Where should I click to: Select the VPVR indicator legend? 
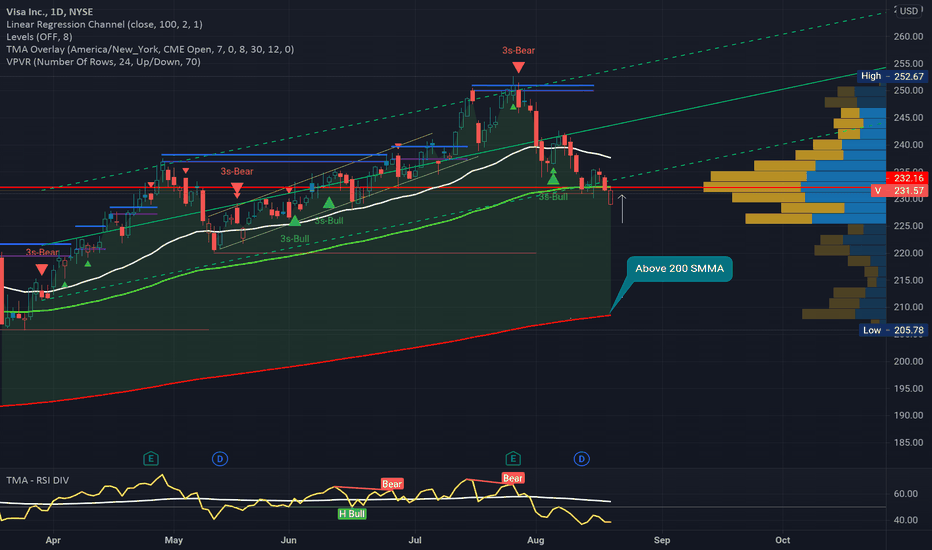click(x=103, y=62)
